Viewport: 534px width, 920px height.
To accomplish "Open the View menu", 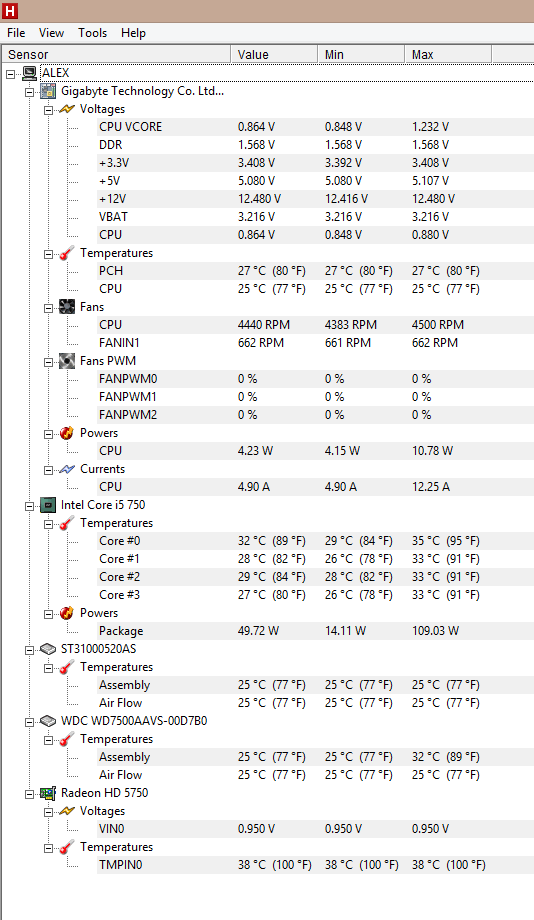I will [x=52, y=33].
